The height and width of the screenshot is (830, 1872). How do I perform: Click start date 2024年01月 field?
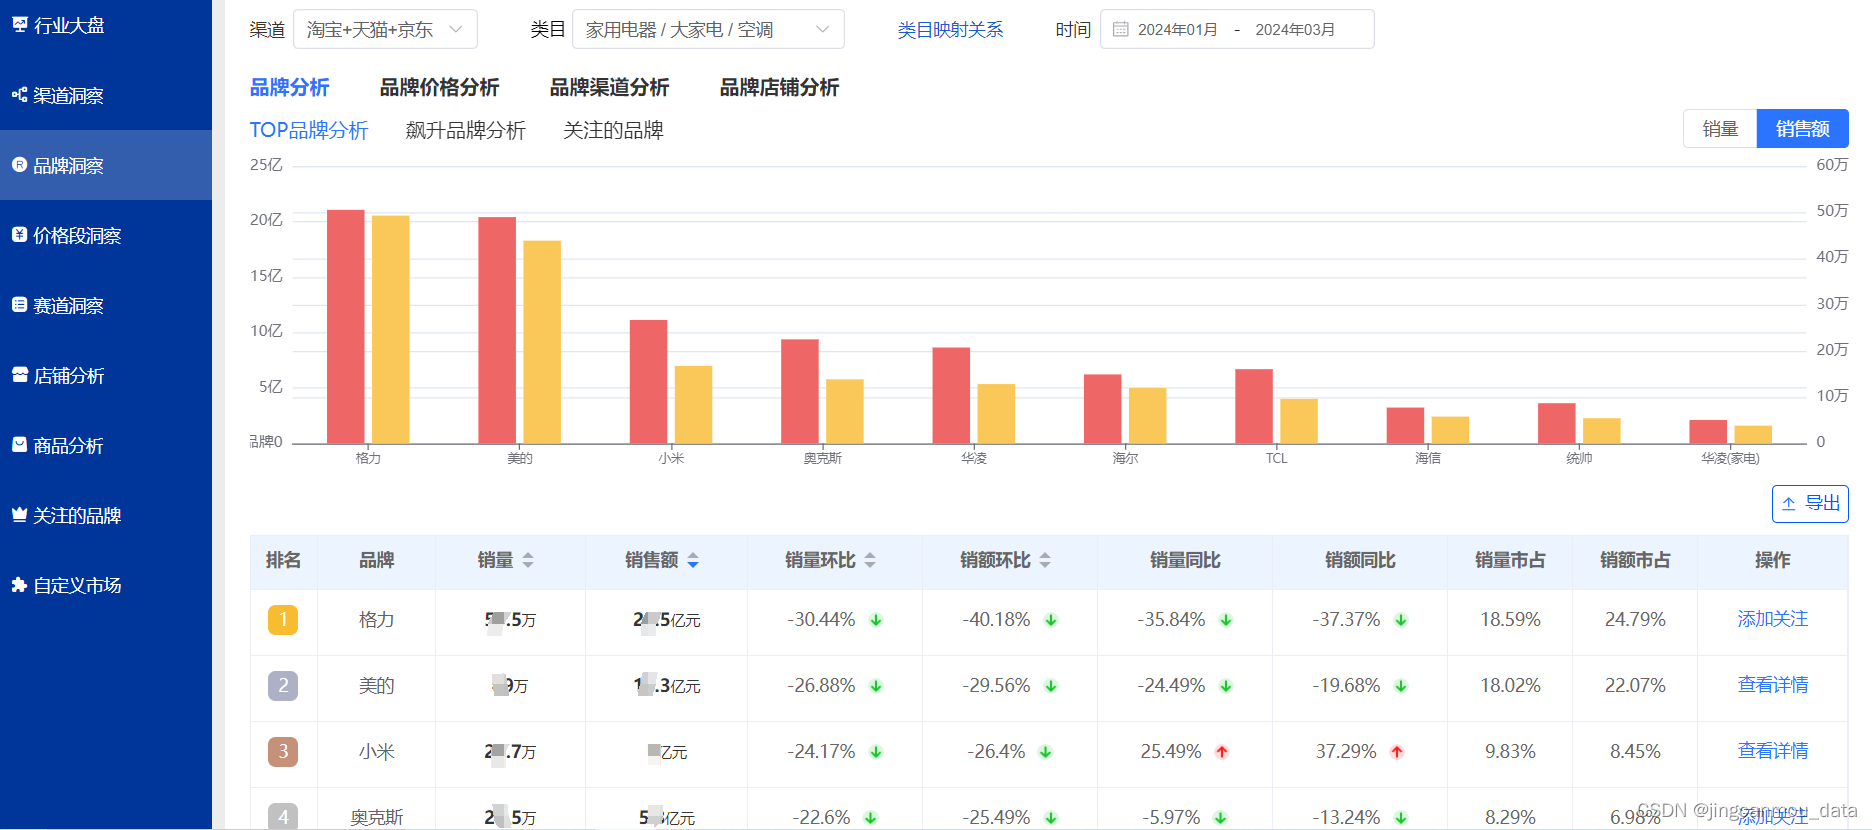coord(1178,30)
